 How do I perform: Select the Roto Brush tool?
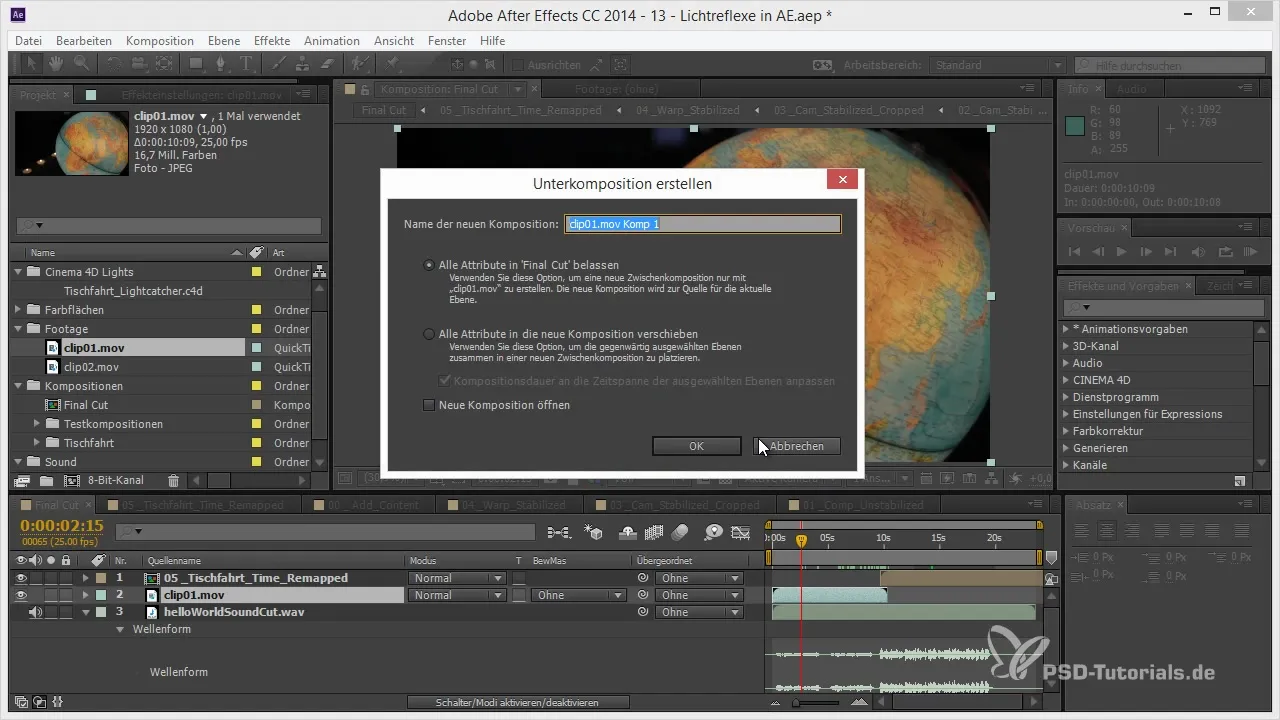point(360,64)
